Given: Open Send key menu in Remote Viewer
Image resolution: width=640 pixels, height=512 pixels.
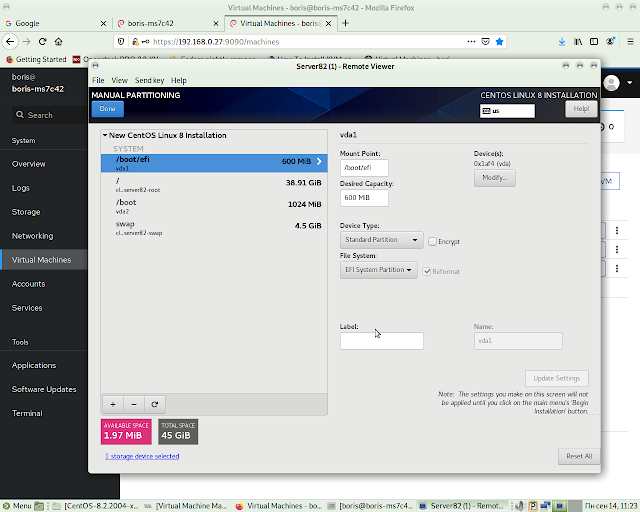Looking at the screenshot, I should tap(149, 80).
